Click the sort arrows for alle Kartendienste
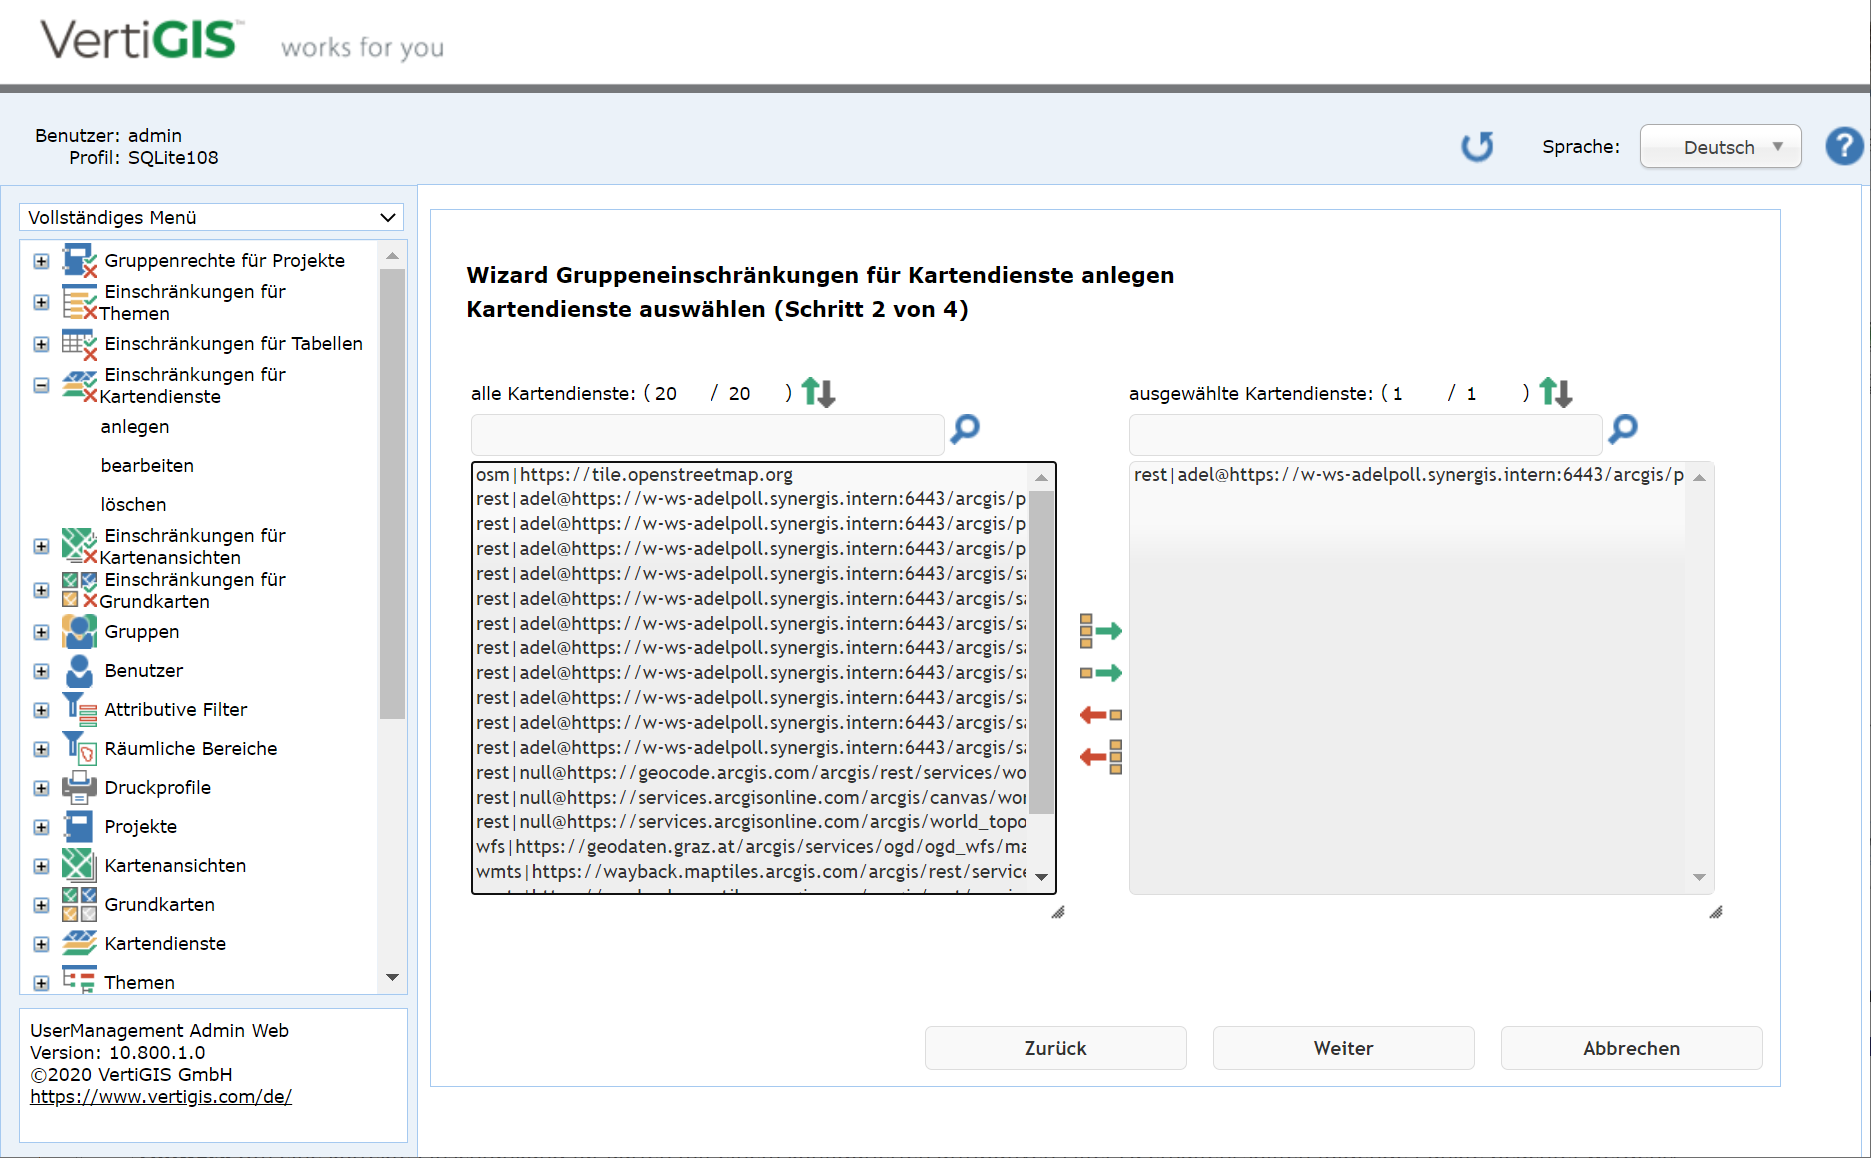This screenshot has width=1871, height=1158. (818, 393)
